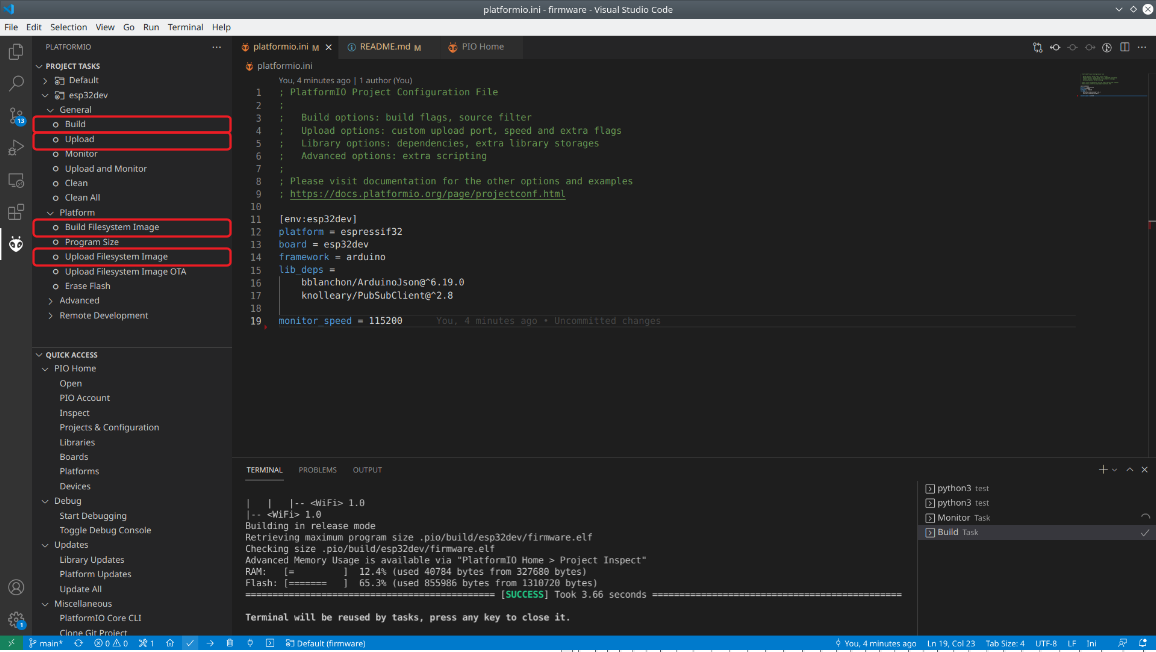This screenshot has width=1156, height=652.
Task: Run the Upload task
Action: pos(132,139)
